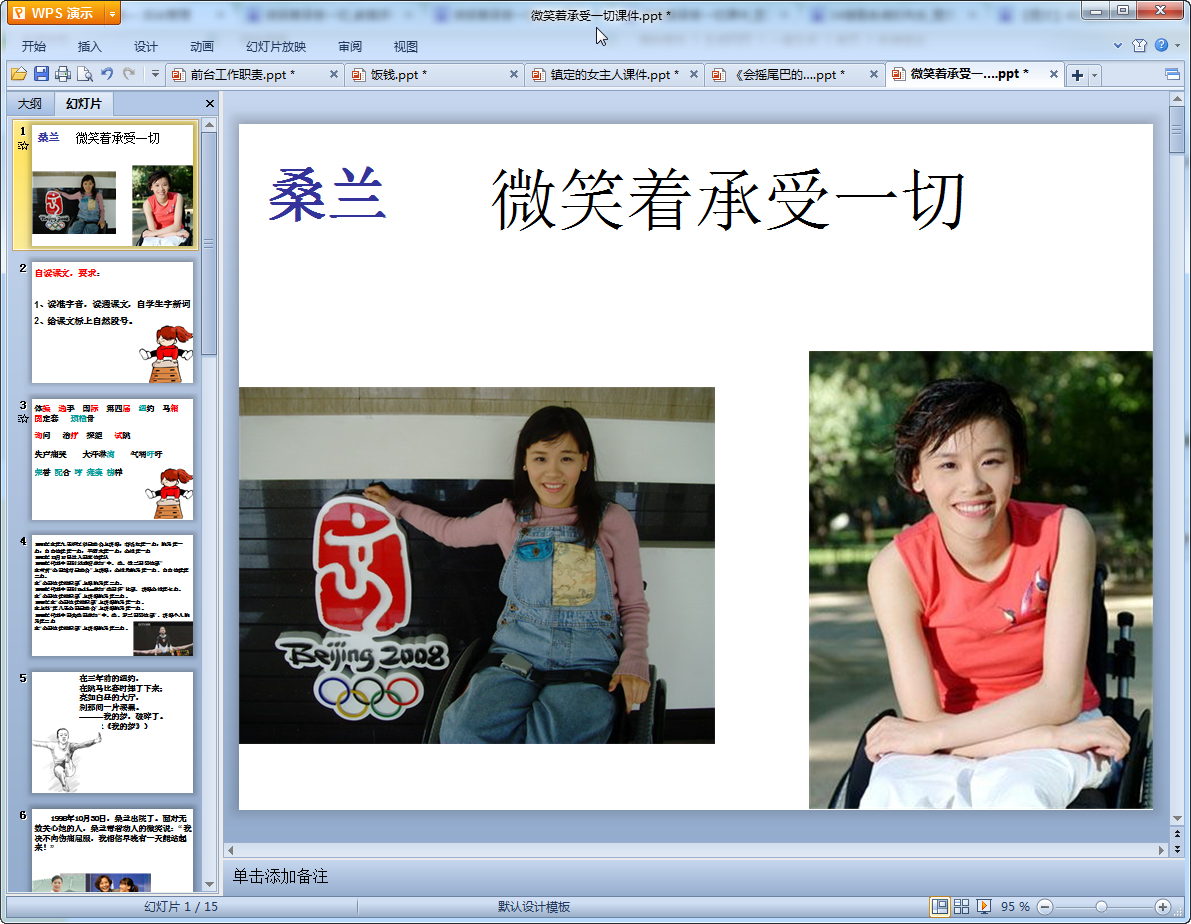Screen dimensions: 1191x924
Task: Open the 视图 menu tab
Action: coord(406,46)
